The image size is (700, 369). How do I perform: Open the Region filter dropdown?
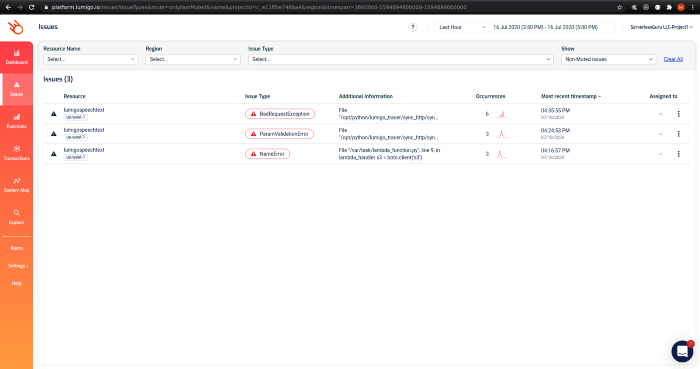193,59
